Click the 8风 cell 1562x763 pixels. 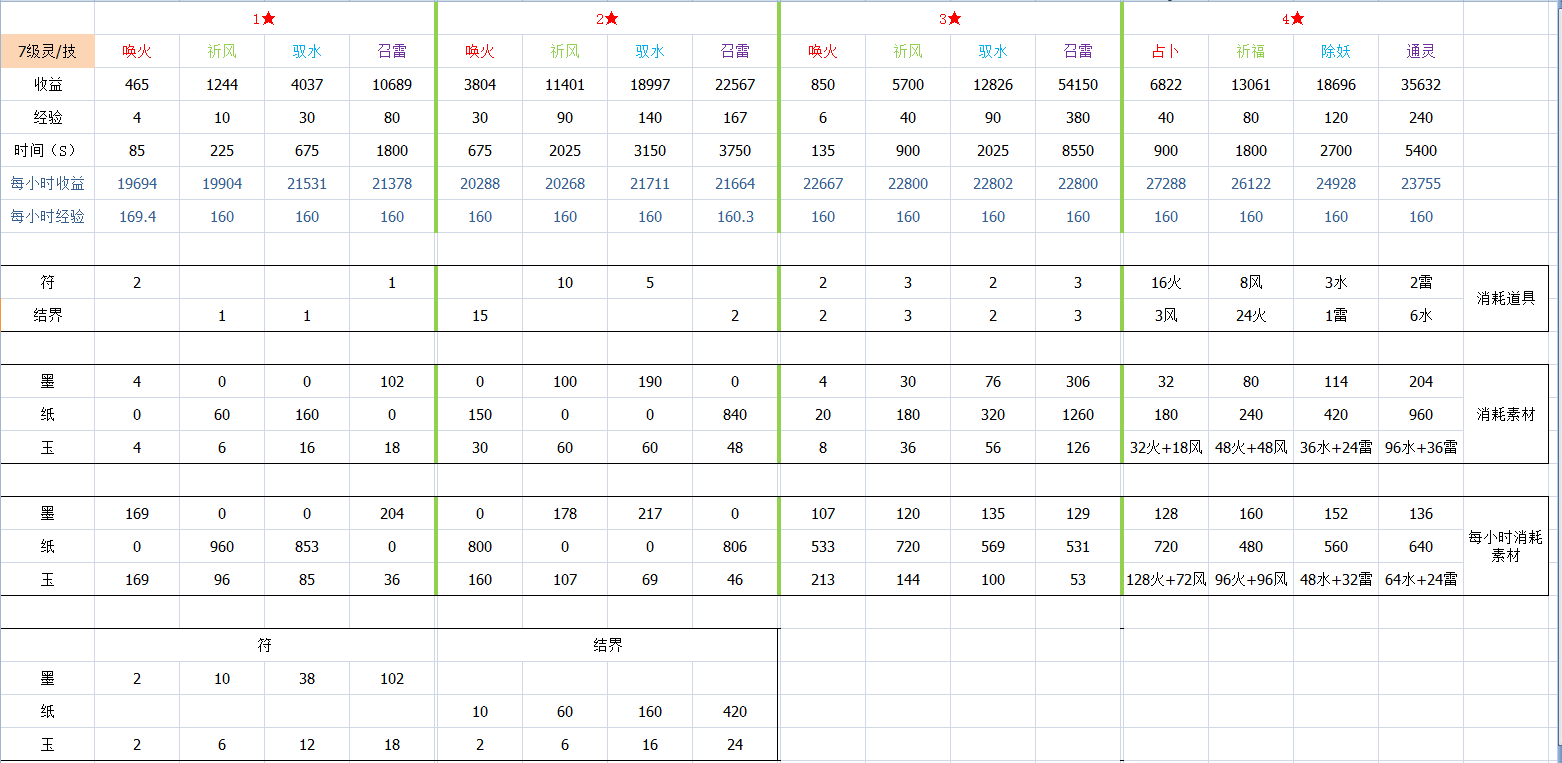[x=1251, y=282]
